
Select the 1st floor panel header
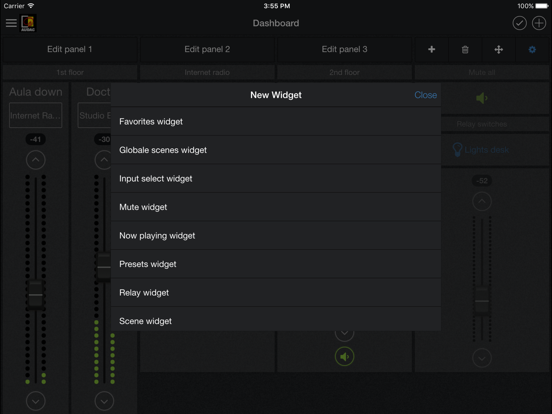70,73
